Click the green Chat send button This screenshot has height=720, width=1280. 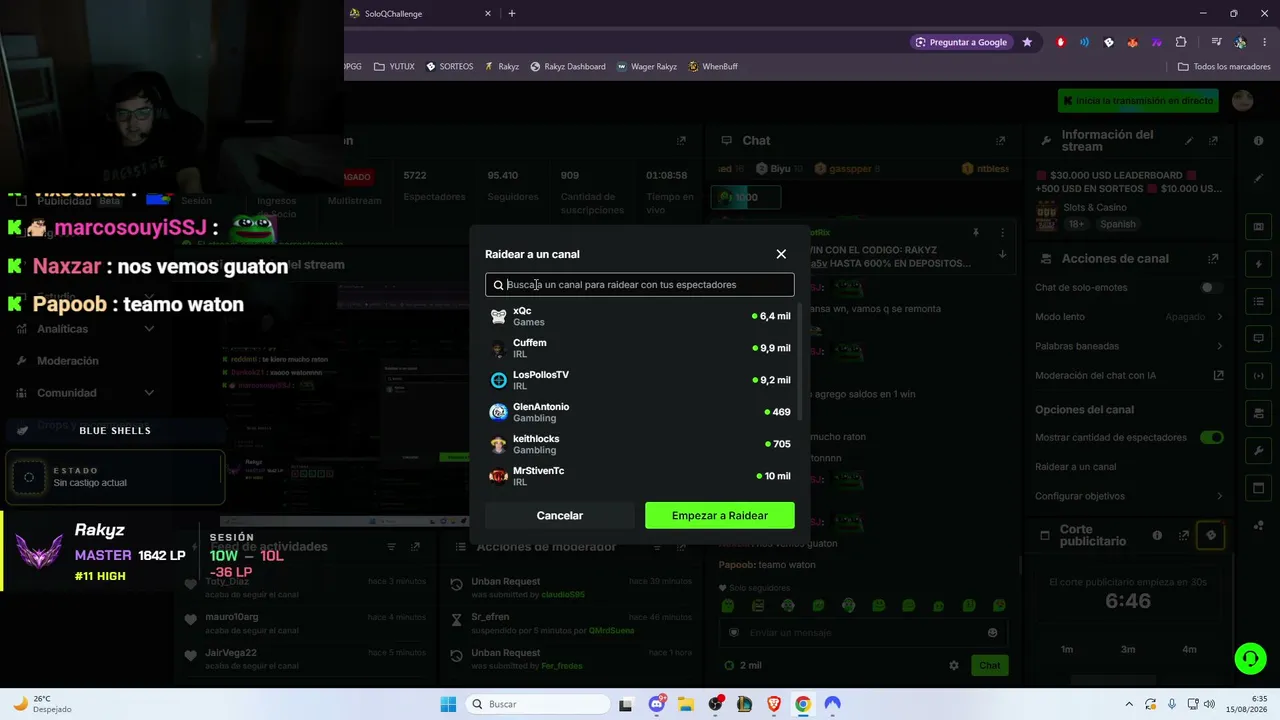click(x=989, y=666)
